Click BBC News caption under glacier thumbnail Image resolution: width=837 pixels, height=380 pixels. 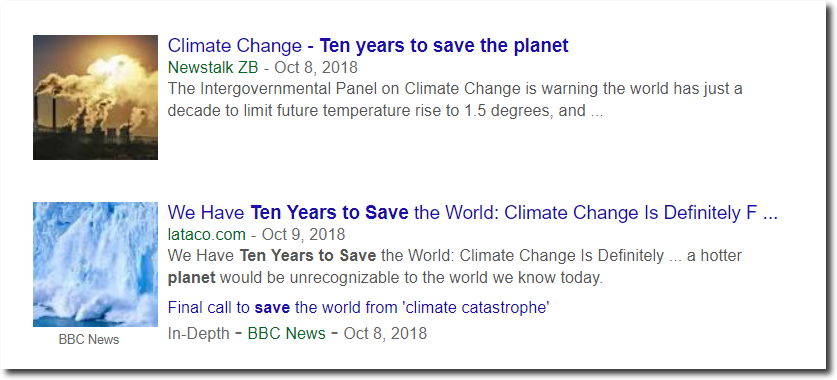89,339
